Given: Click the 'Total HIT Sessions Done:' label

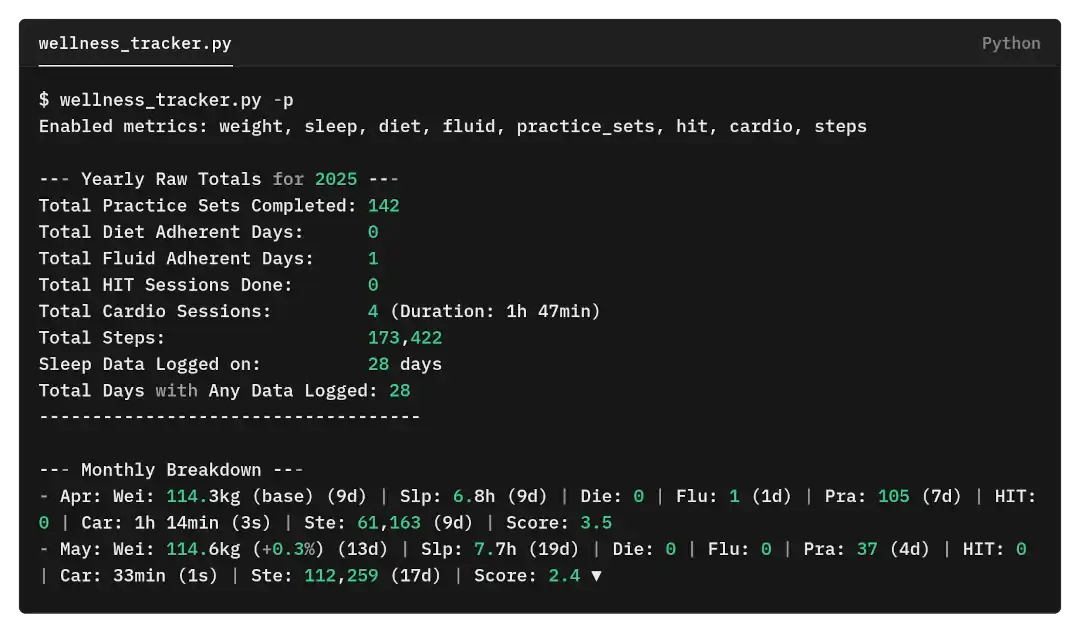Looking at the screenshot, I should (x=165, y=284).
